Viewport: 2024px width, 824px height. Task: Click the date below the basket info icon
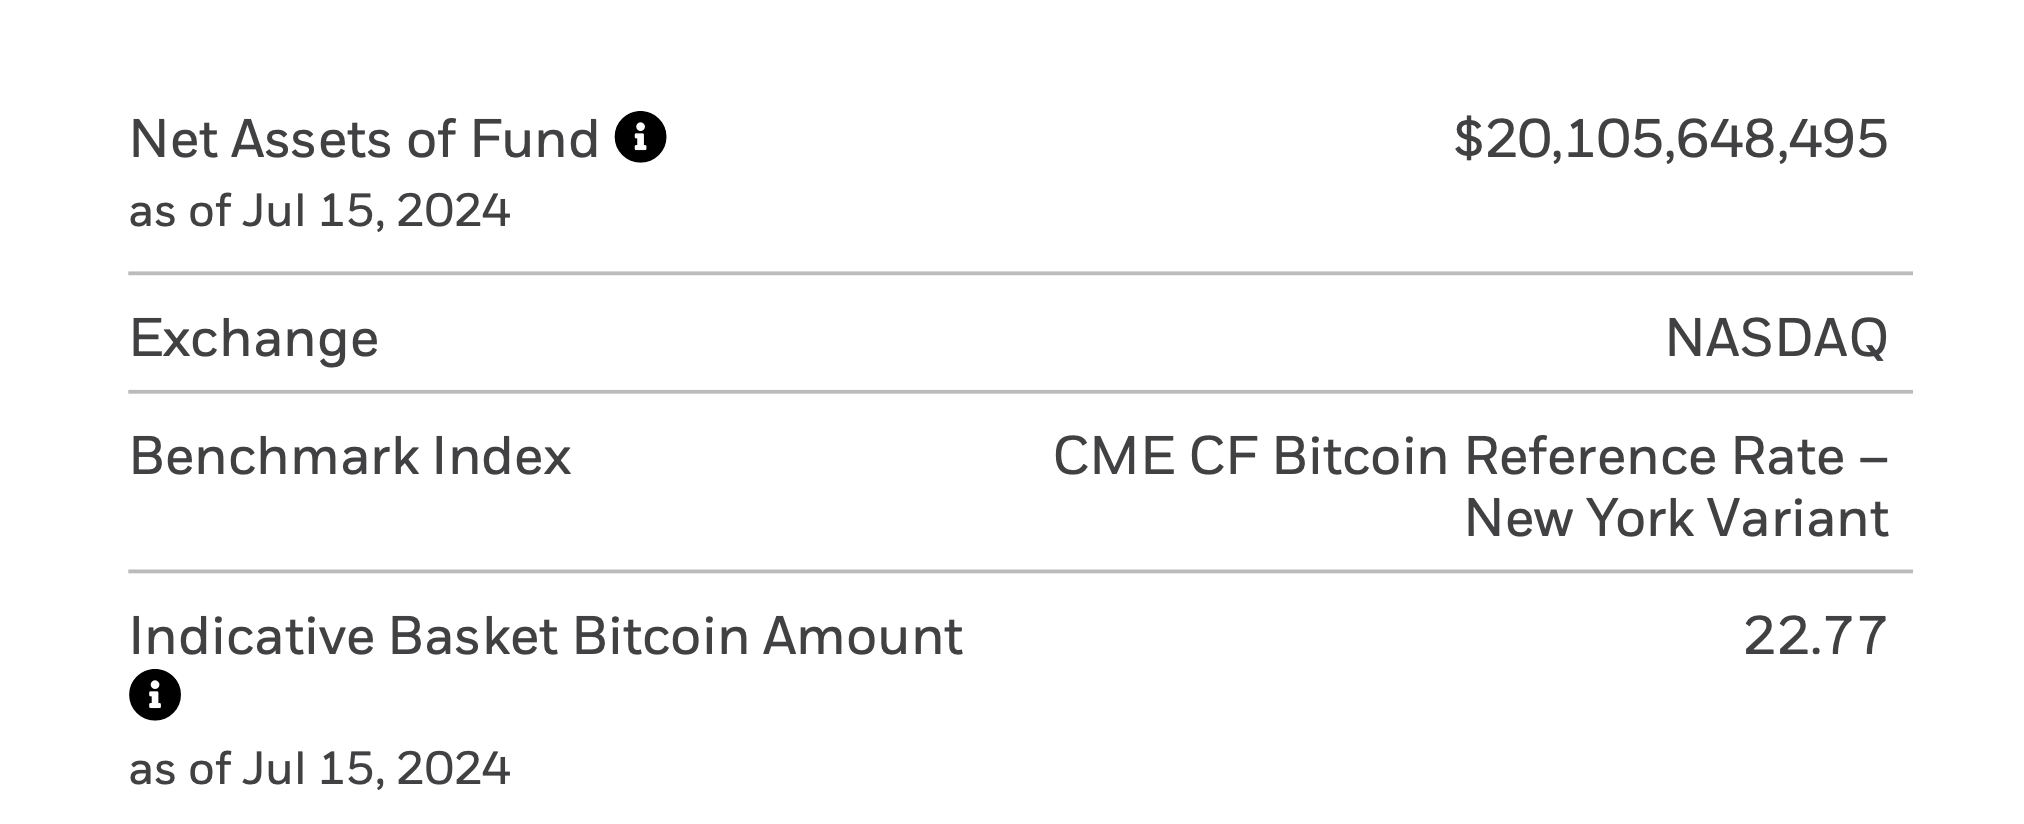319,769
